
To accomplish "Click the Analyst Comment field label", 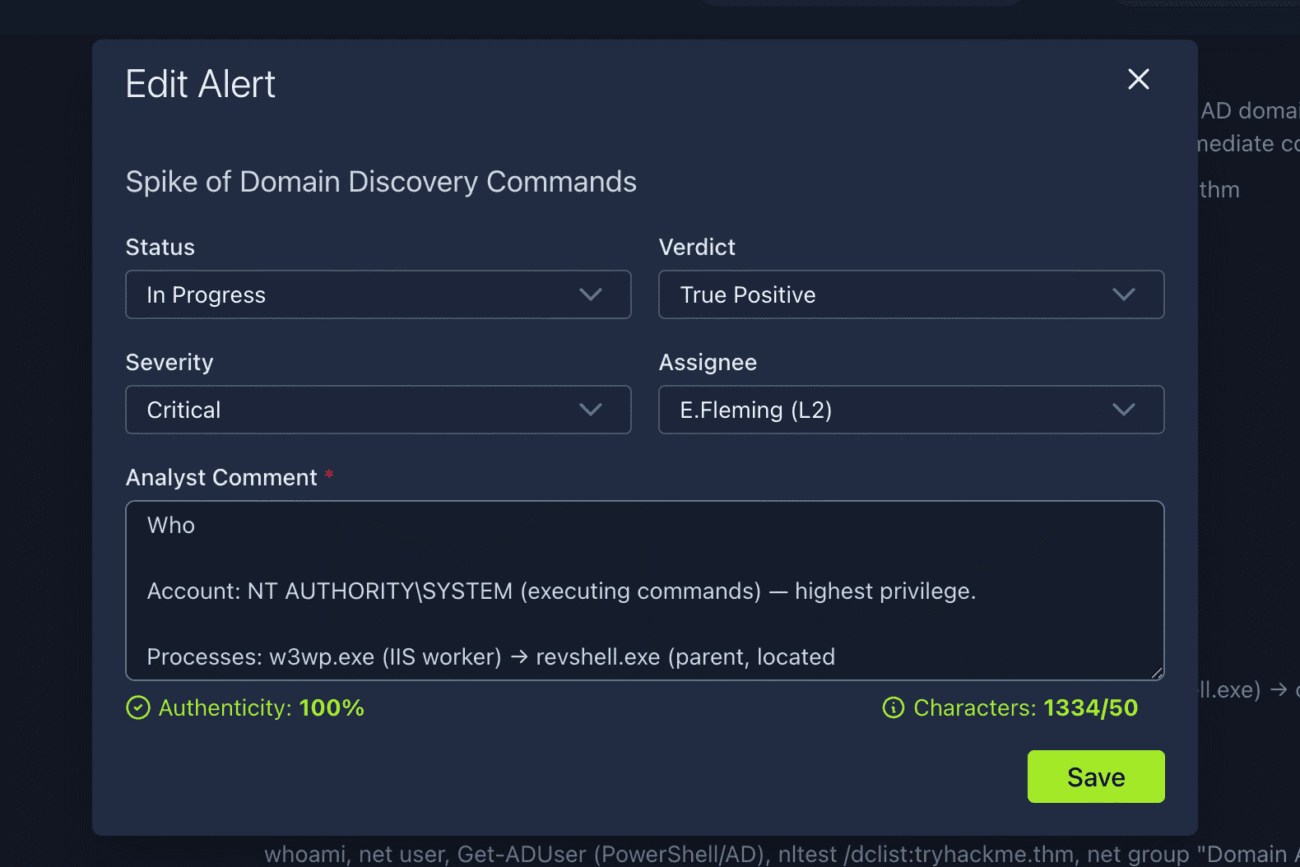I will (x=221, y=478).
